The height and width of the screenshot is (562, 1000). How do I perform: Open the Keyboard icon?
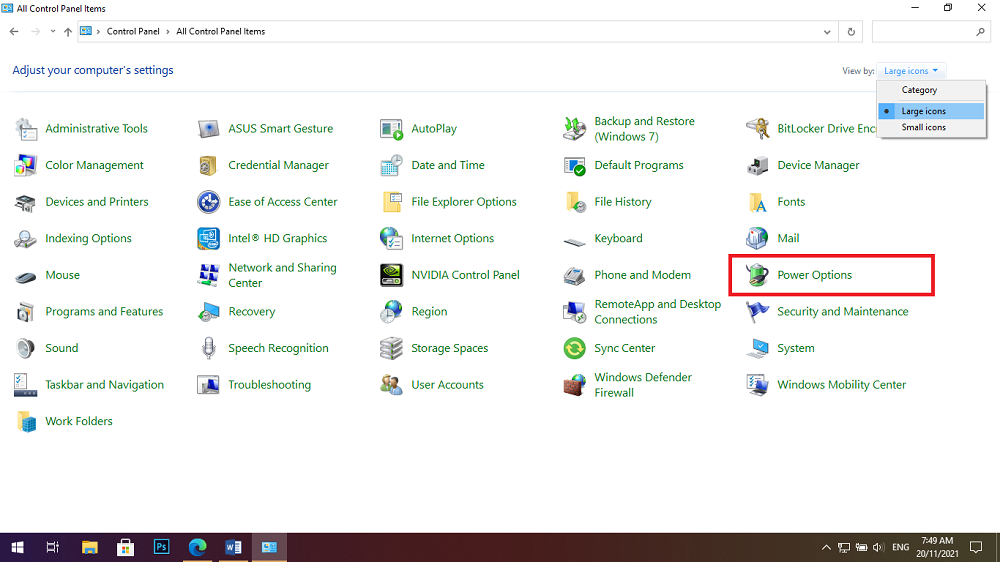(575, 241)
